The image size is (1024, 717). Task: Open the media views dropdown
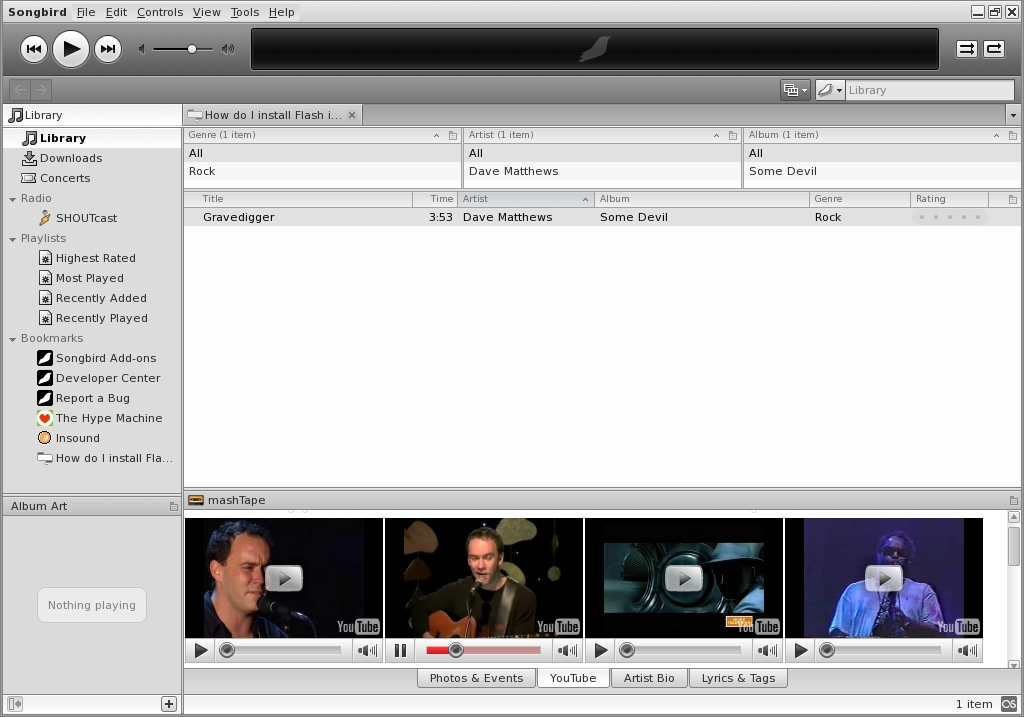pyautogui.click(x=795, y=90)
